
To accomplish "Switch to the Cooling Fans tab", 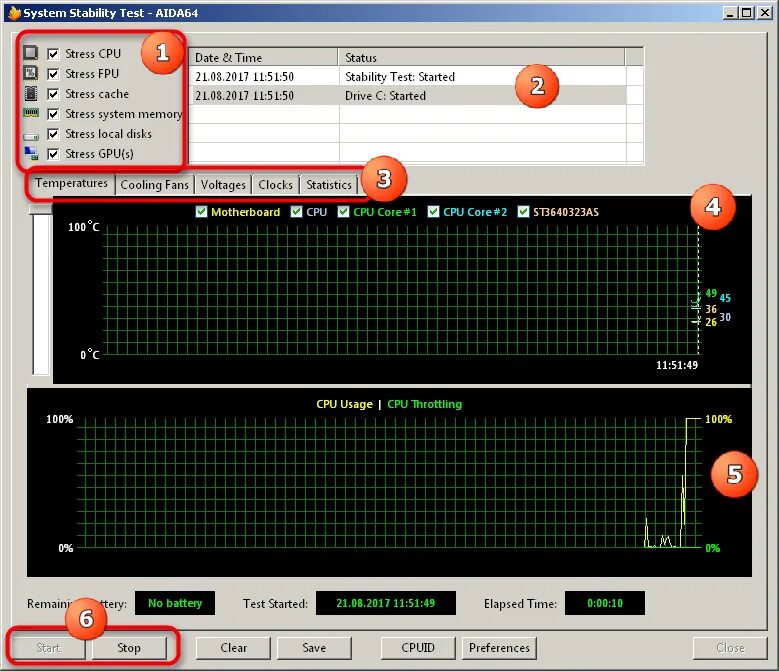I will (155, 185).
